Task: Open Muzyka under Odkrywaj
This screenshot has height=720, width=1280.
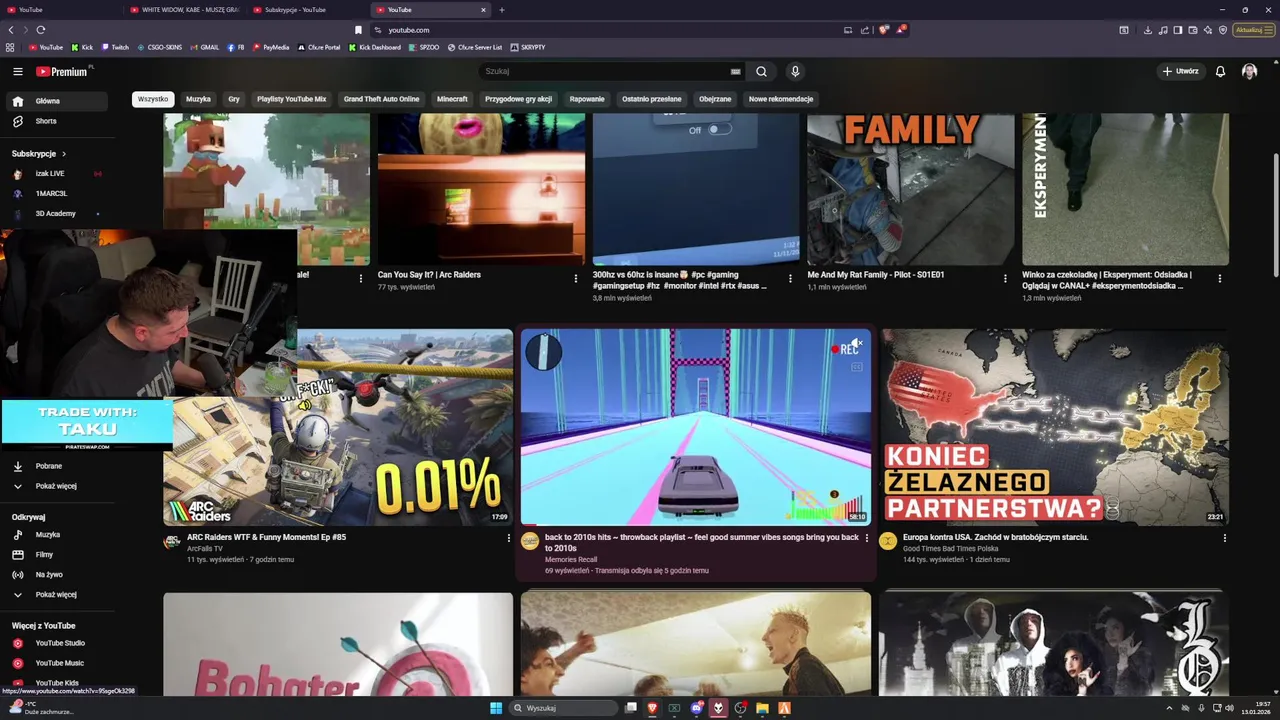Action: [x=59, y=535]
